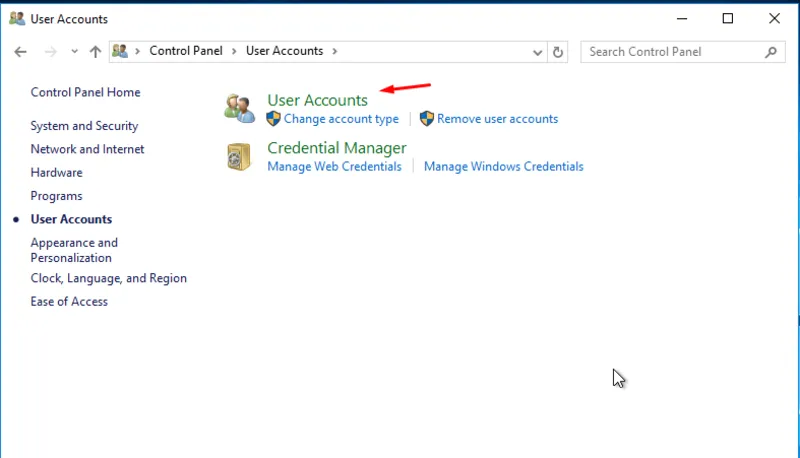Click the search magnifier icon
This screenshot has height=458, width=800.
(x=770, y=52)
